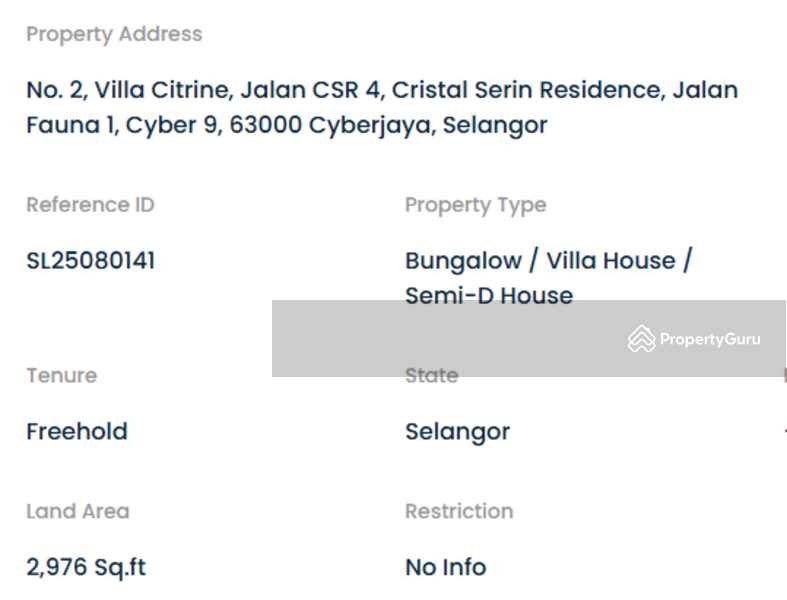Select the Freehold tenure value
Image resolution: width=787 pixels, height=600 pixels.
(x=77, y=432)
